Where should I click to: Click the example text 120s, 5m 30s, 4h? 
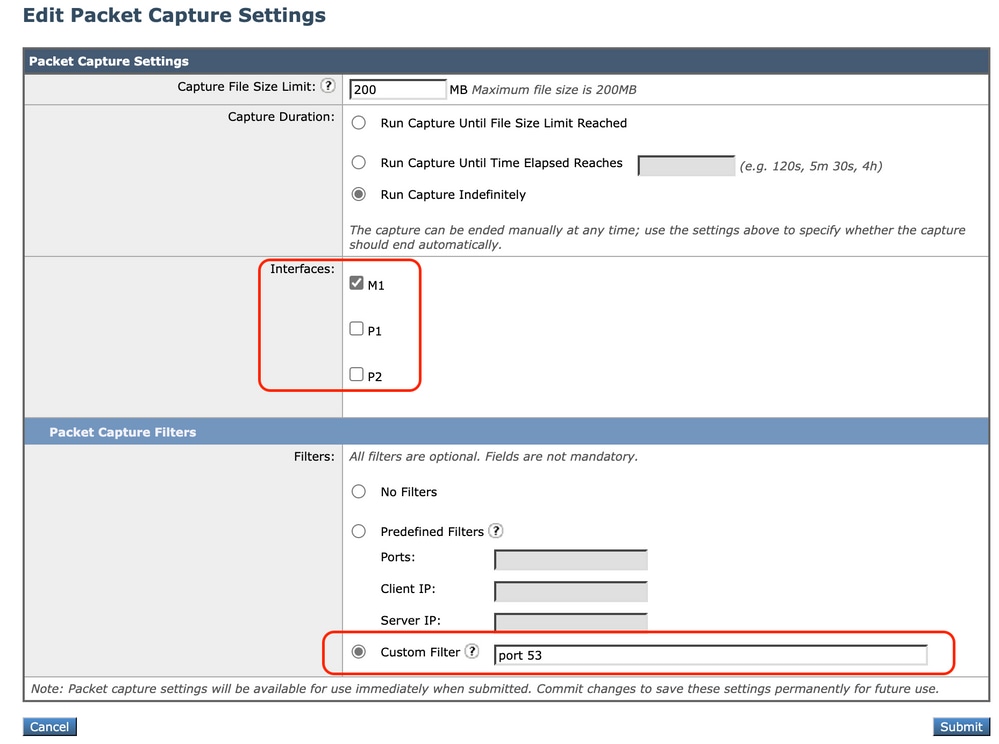click(x=810, y=166)
